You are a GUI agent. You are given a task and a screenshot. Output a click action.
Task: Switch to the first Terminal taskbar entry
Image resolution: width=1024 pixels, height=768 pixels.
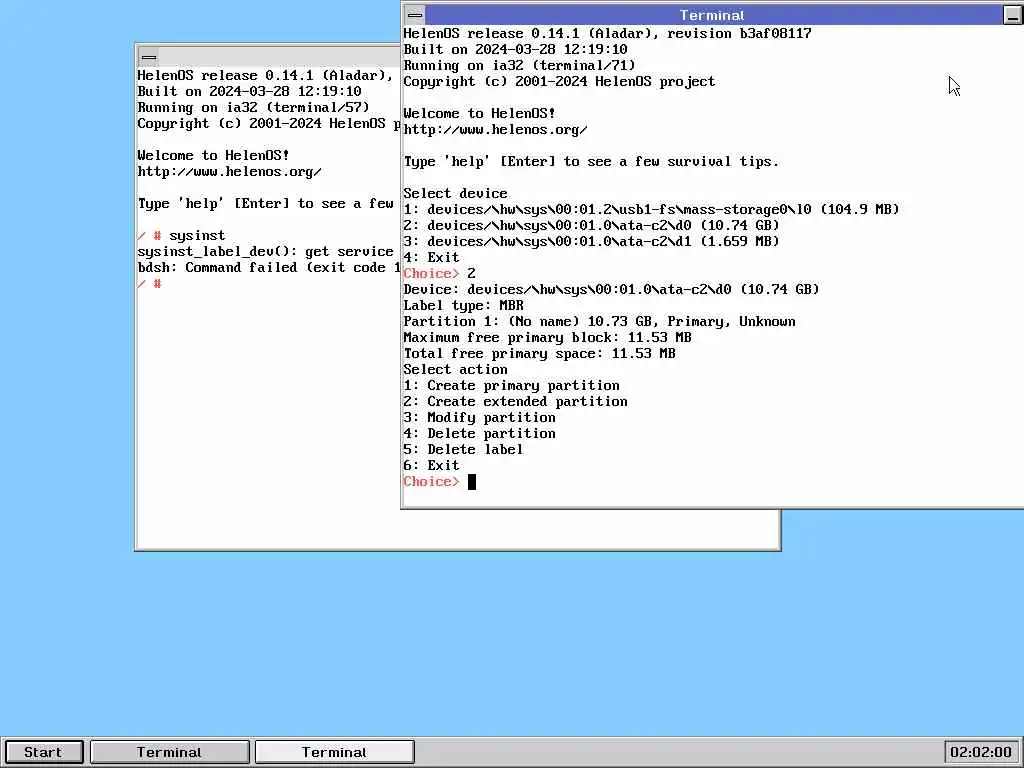click(x=170, y=752)
